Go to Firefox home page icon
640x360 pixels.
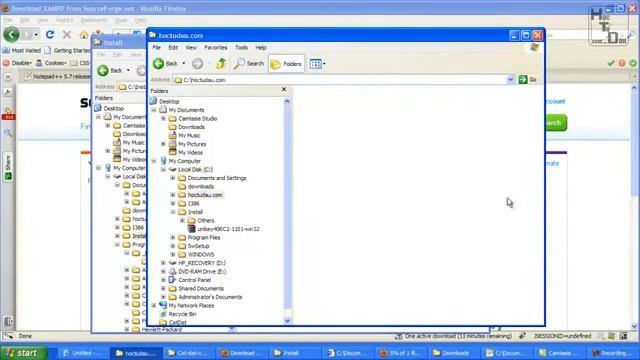tap(84, 35)
